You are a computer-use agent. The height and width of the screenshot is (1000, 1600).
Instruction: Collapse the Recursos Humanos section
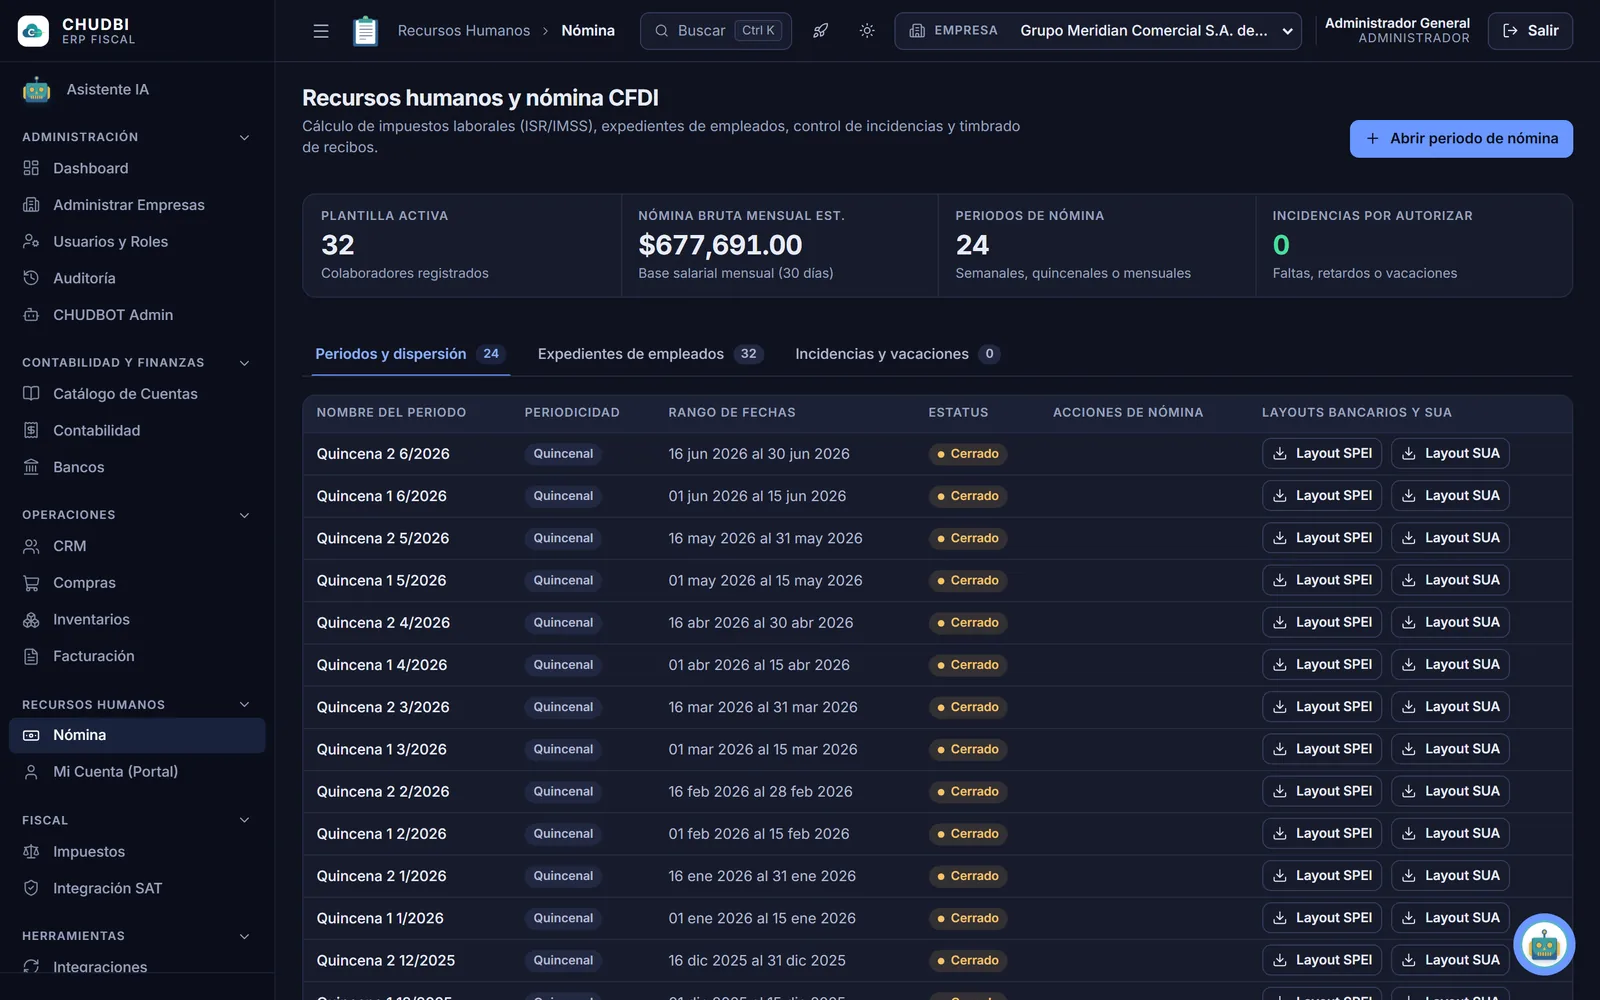point(244,705)
